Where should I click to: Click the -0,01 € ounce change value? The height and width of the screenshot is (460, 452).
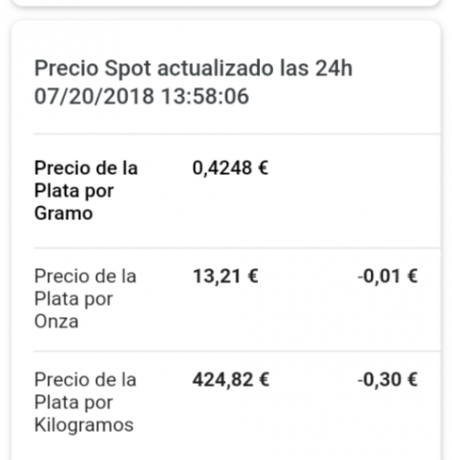tap(388, 276)
